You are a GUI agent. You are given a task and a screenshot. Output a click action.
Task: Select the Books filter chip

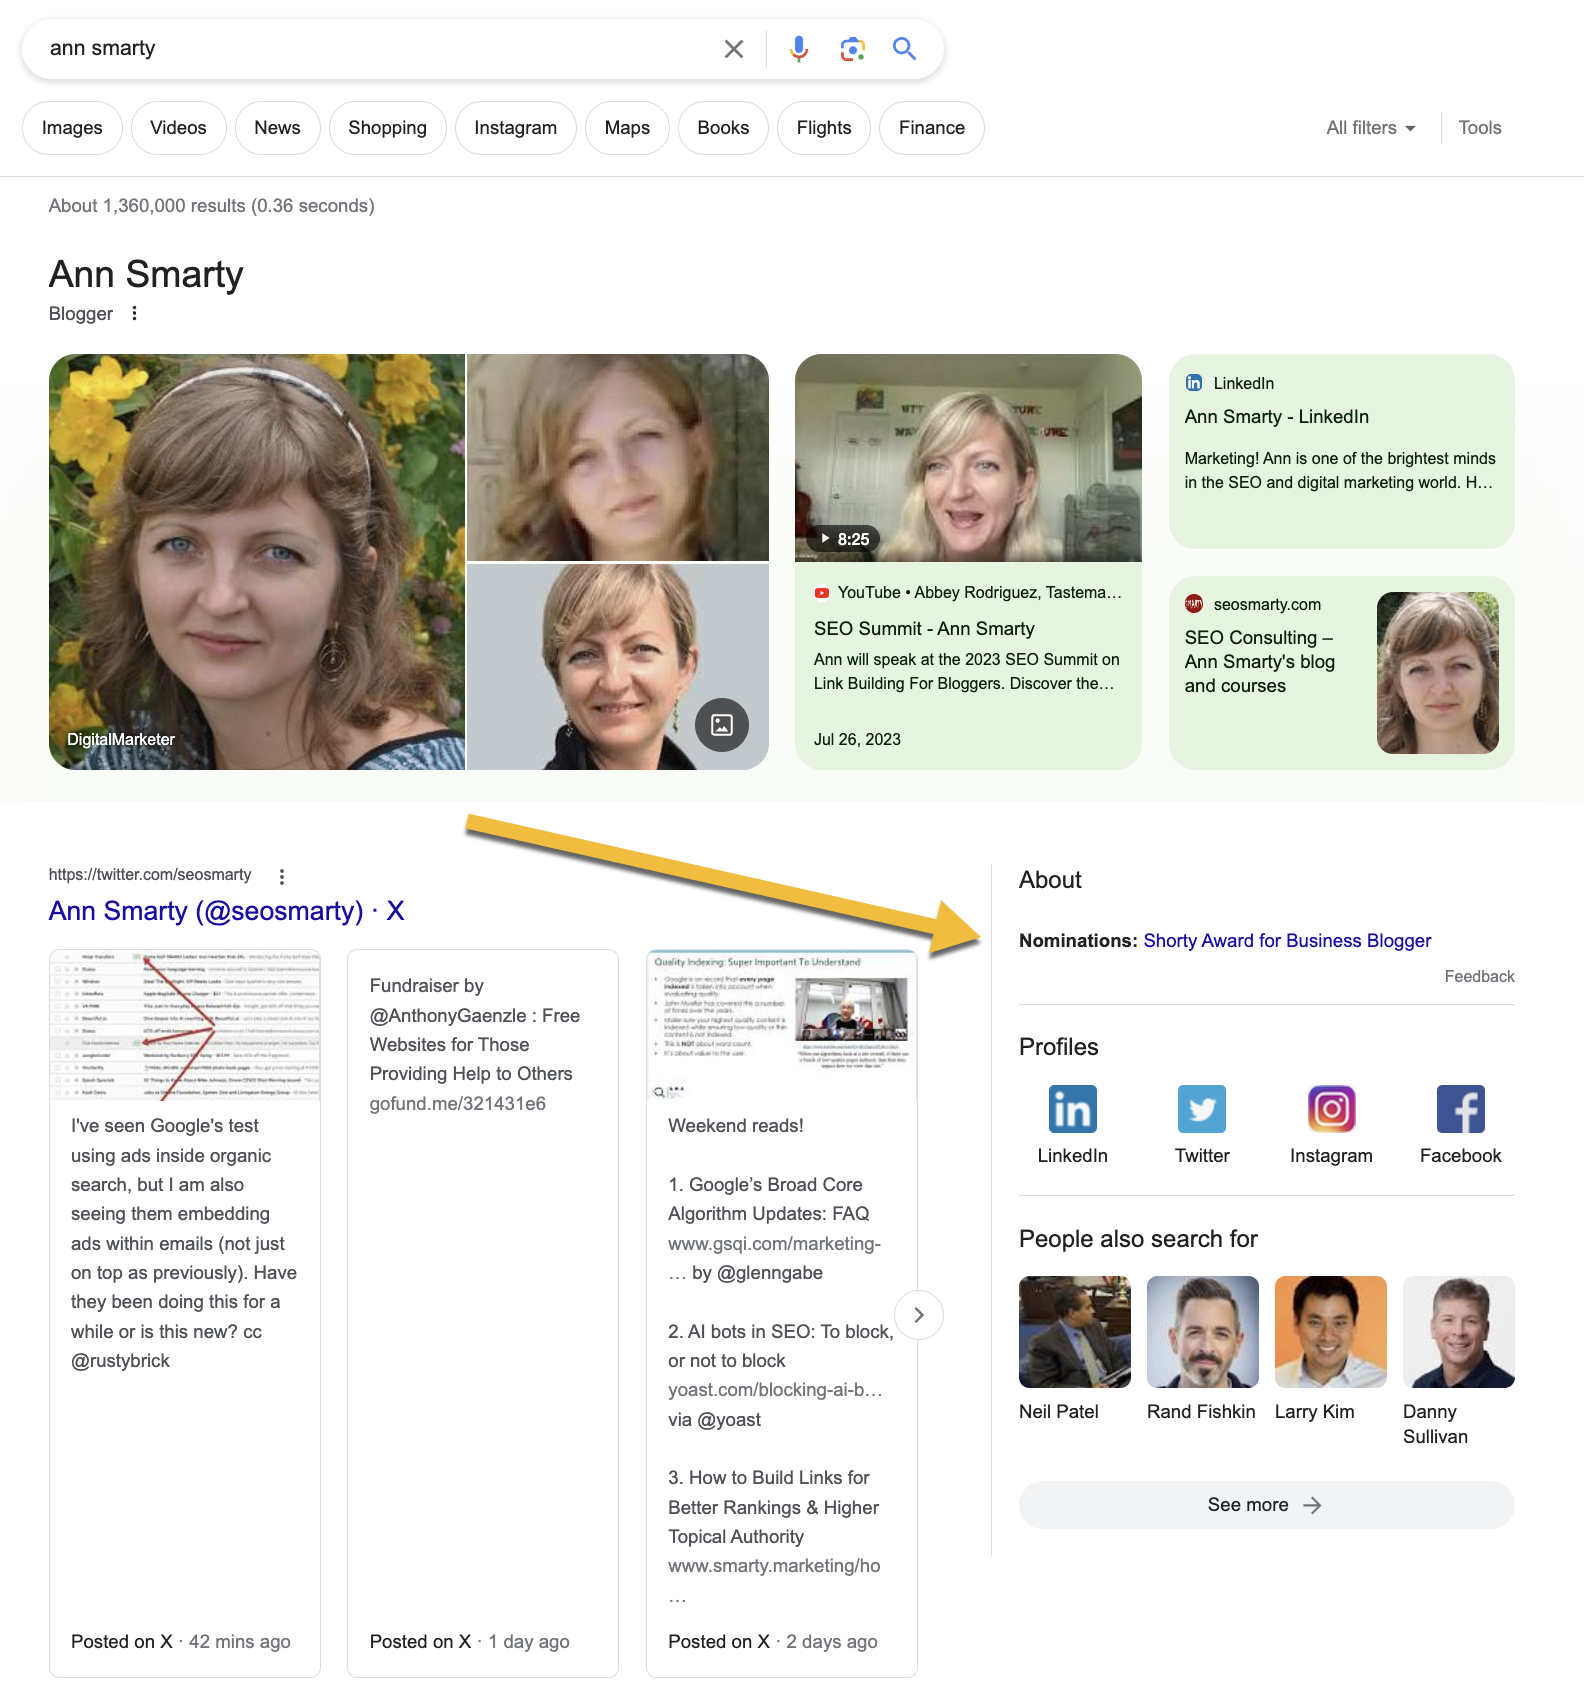(723, 128)
